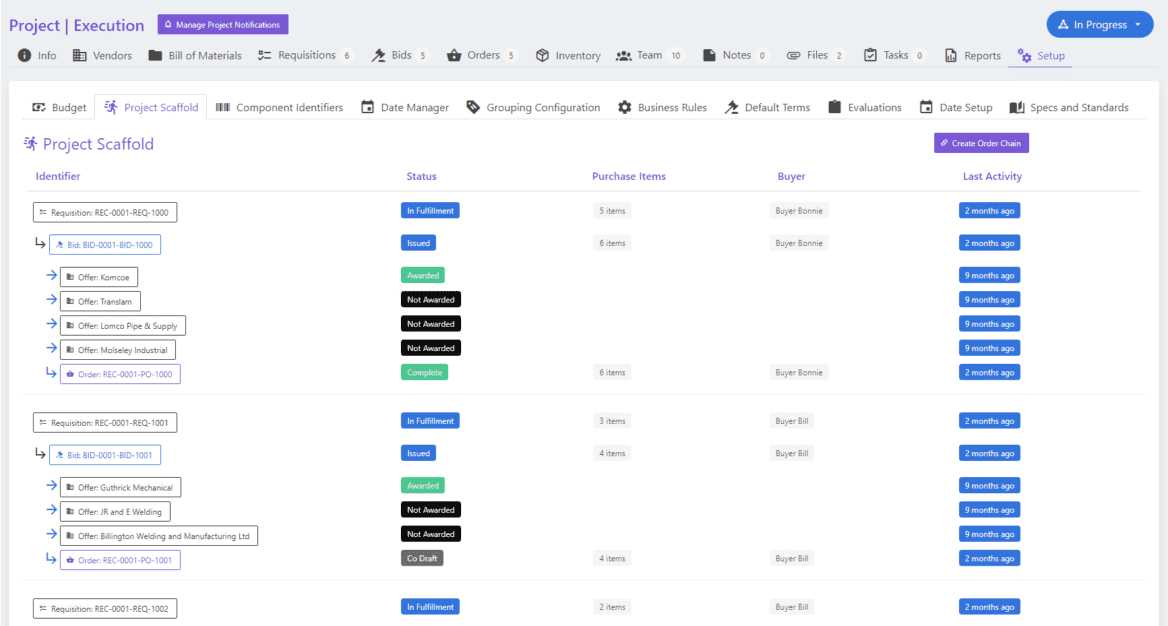Viewport: 1168px width, 626px height.
Task: Click the Create Order Chain button
Action: pyautogui.click(x=981, y=143)
